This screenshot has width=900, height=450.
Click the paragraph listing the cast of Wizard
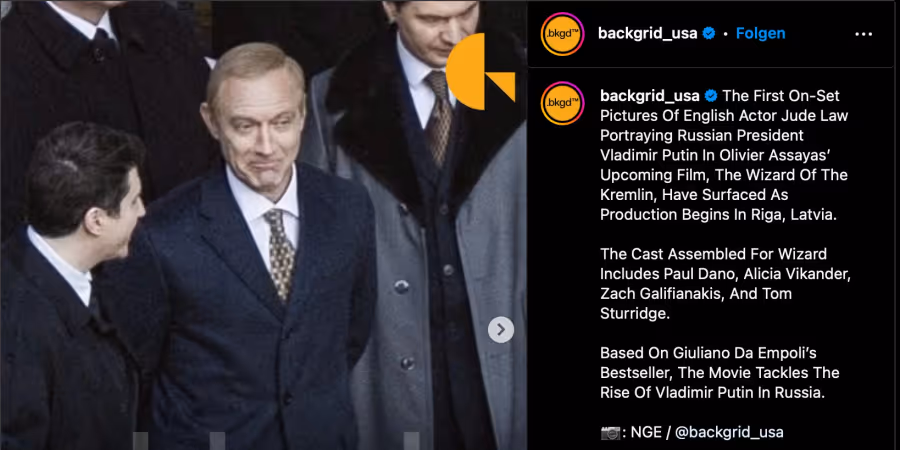click(x=726, y=284)
